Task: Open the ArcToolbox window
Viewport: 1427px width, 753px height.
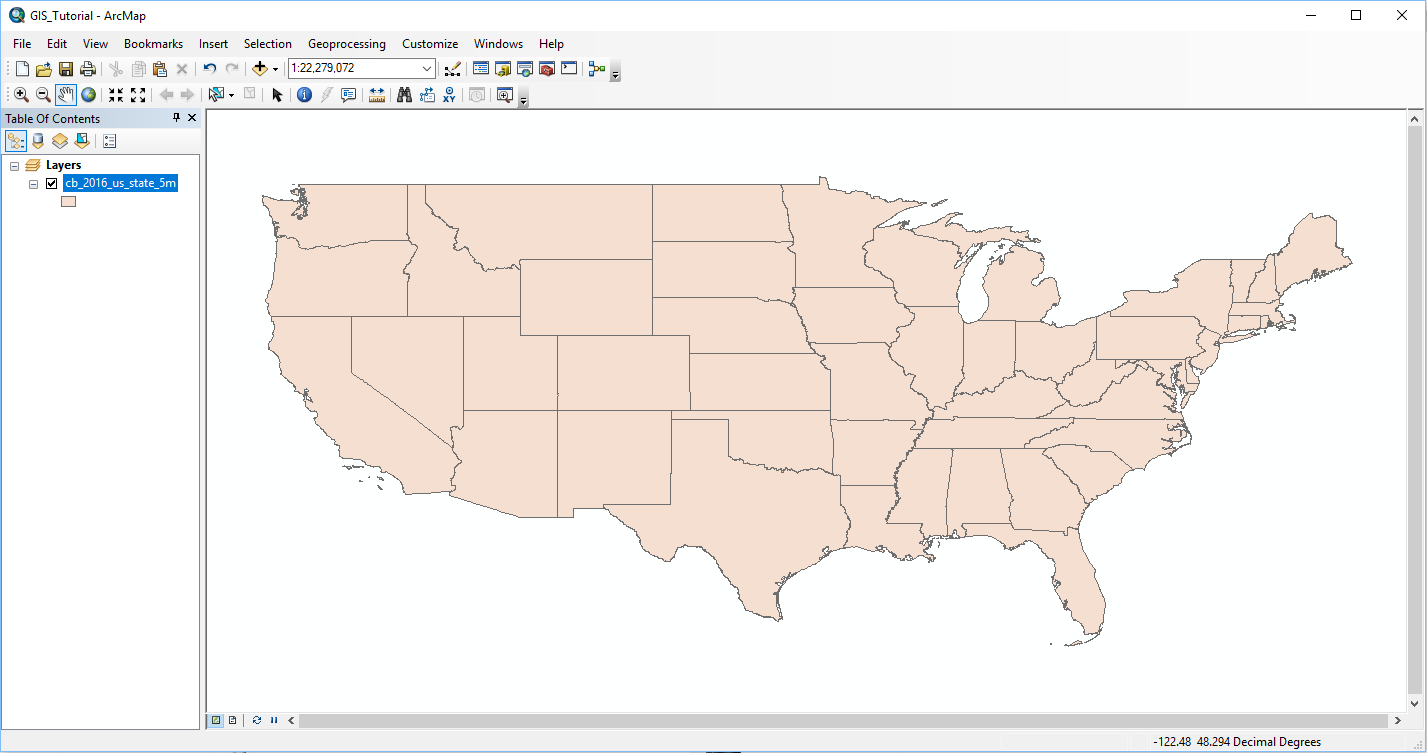Action: point(546,69)
